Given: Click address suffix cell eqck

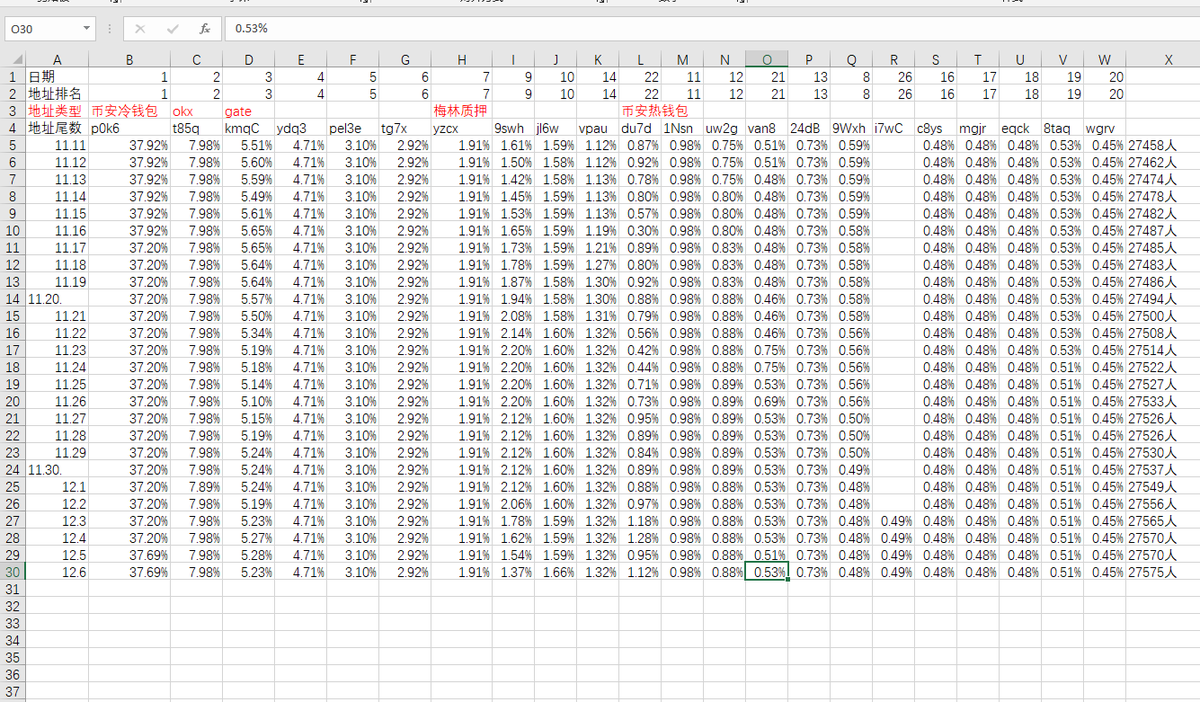Looking at the screenshot, I should point(1019,128).
